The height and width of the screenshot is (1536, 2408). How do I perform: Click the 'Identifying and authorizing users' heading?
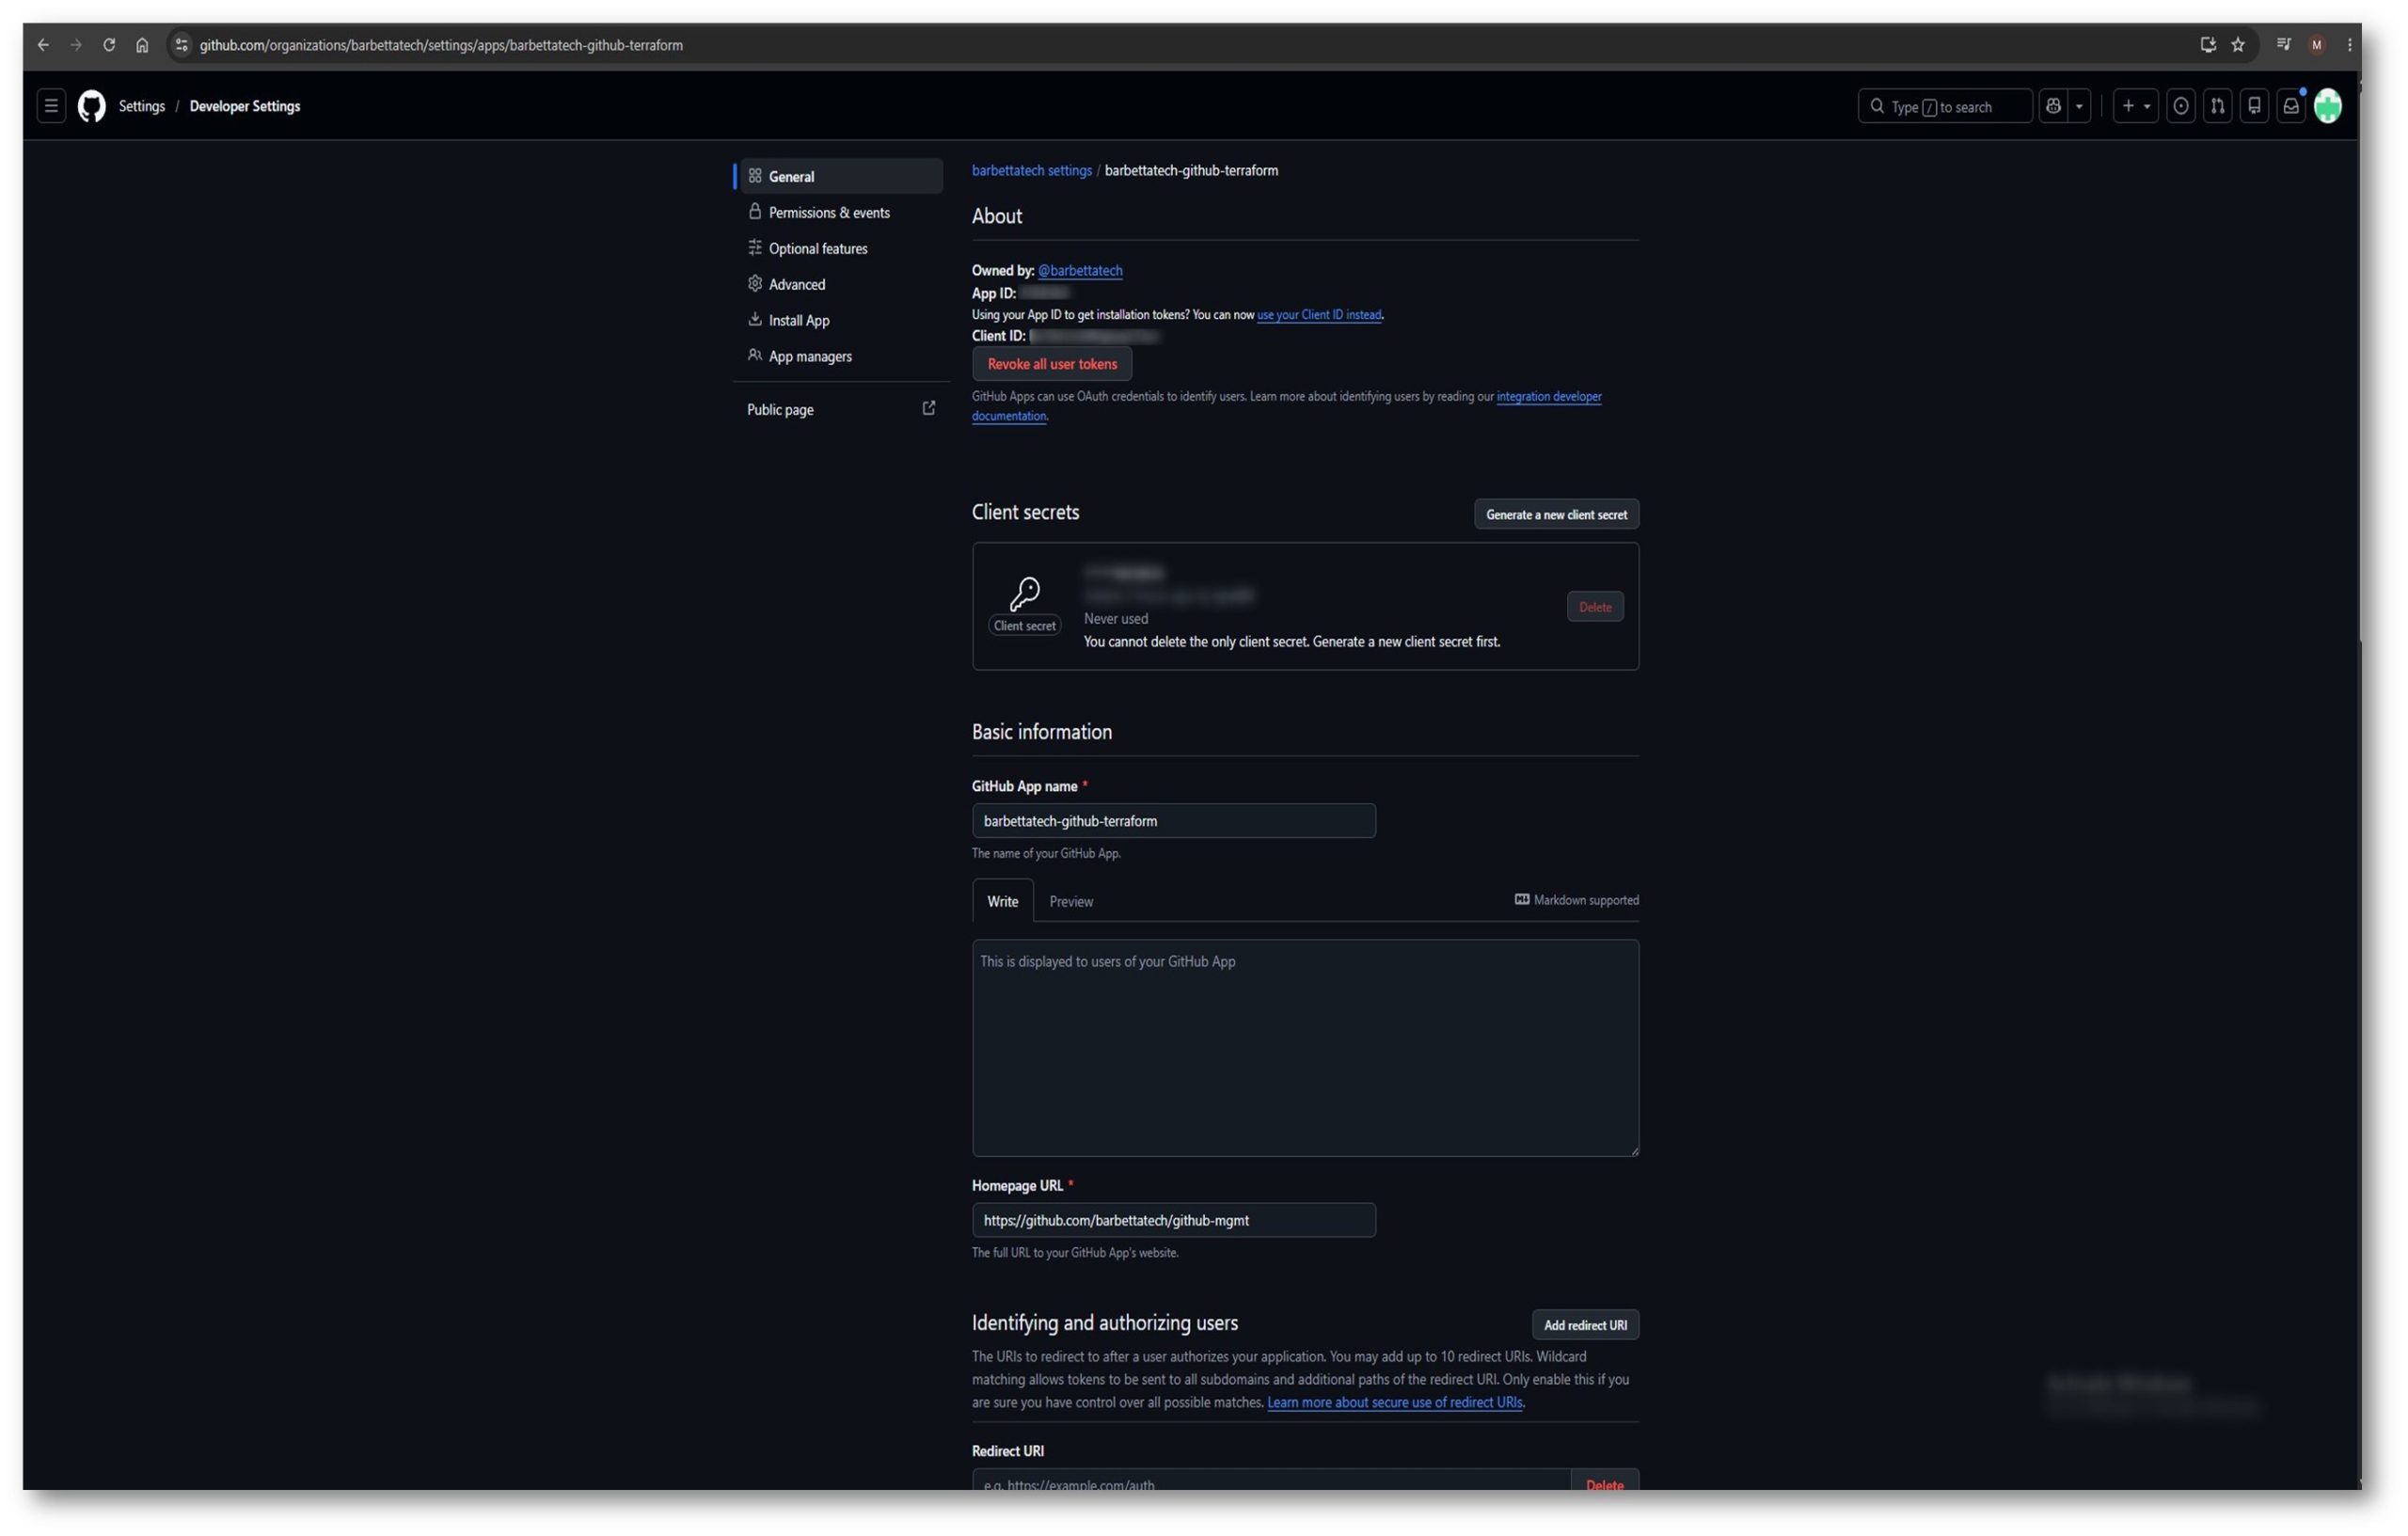click(1105, 1323)
